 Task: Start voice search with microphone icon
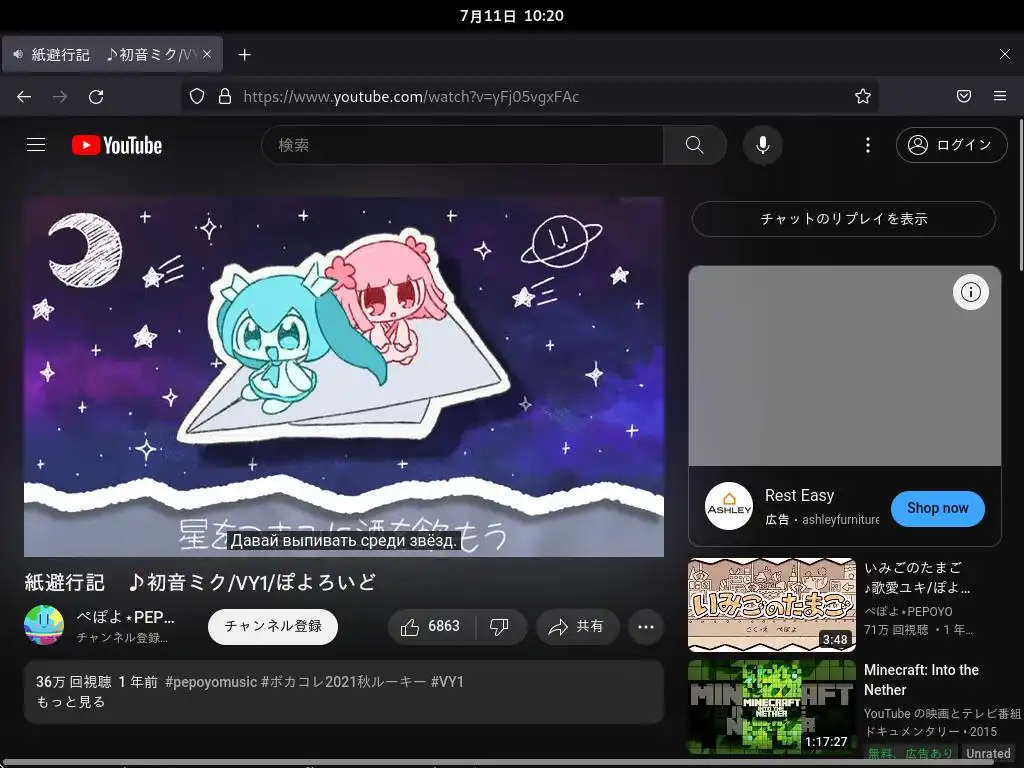(763, 145)
